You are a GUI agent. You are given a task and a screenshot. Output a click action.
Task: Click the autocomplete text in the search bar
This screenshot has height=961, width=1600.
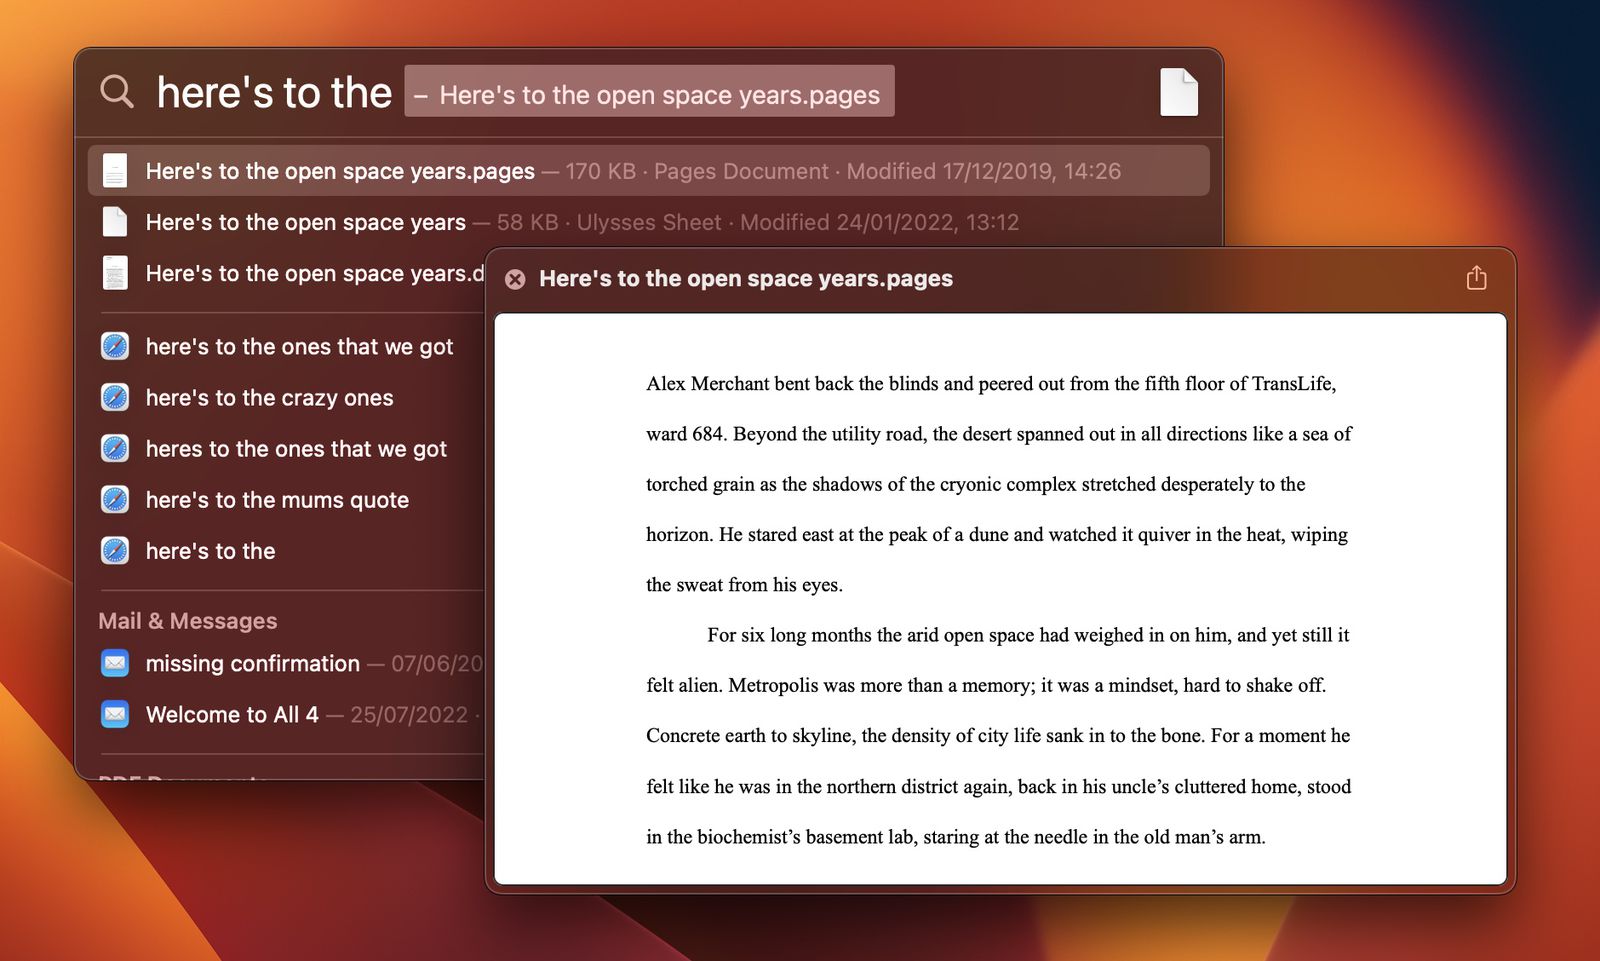650,91
